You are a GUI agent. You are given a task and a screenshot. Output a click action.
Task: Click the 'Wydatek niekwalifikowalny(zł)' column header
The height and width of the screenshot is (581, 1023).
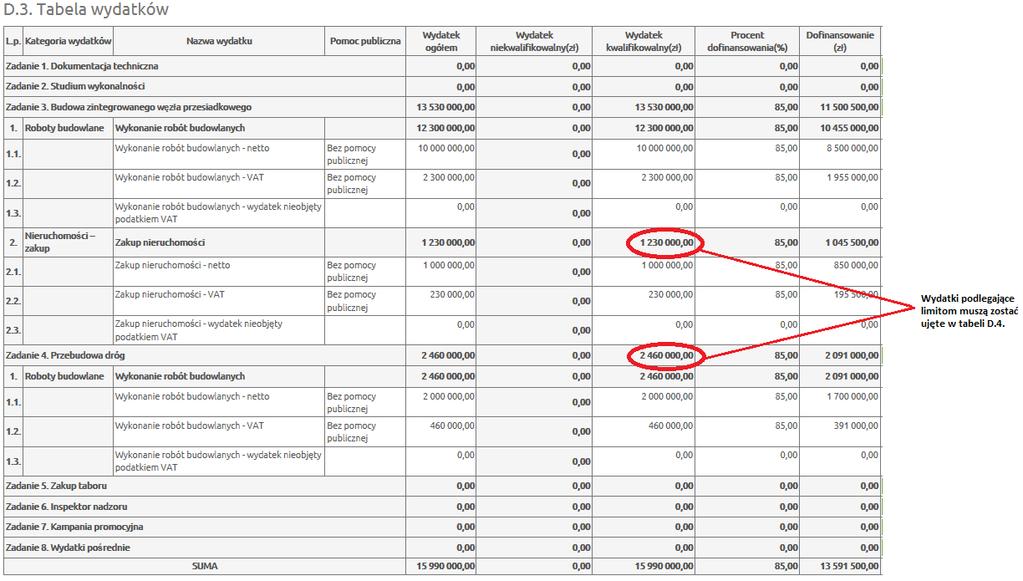pos(534,41)
